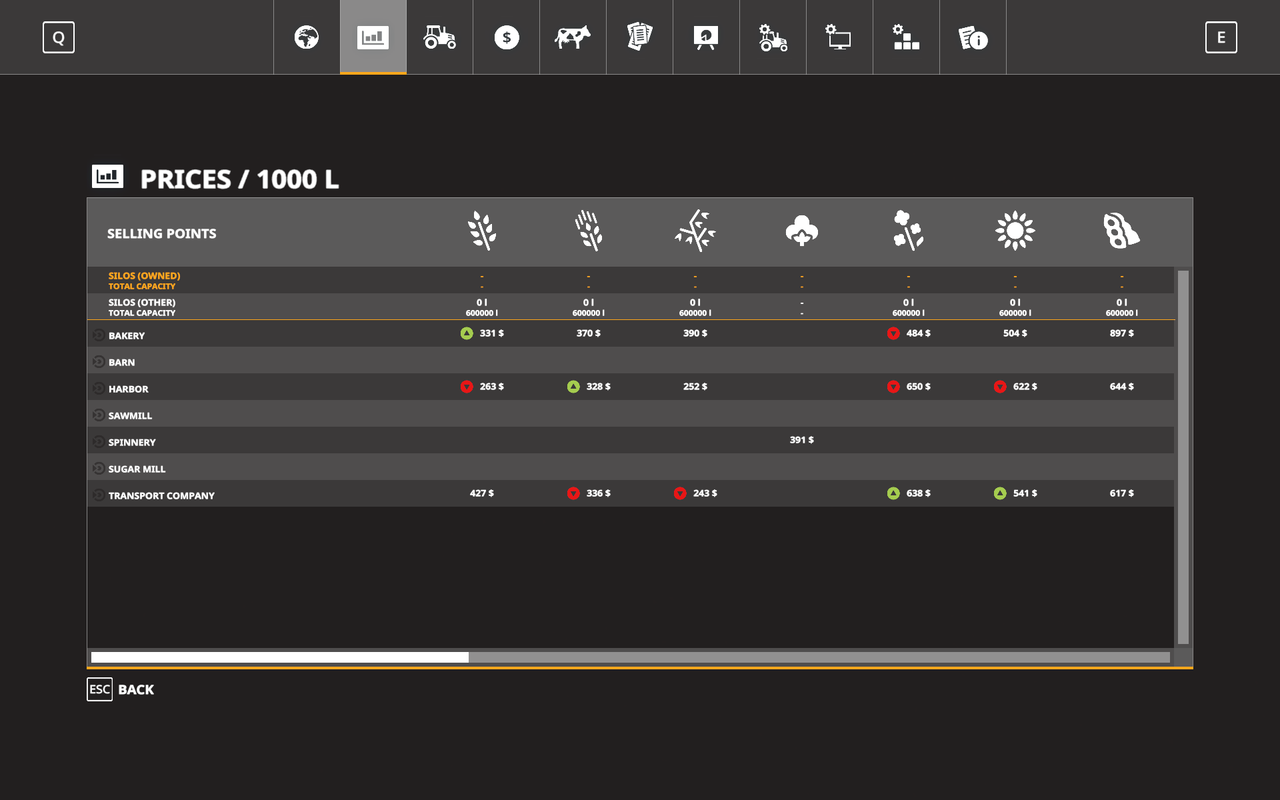This screenshot has height=800, width=1280.
Task: Select the wheat price column header
Action: tap(482, 230)
